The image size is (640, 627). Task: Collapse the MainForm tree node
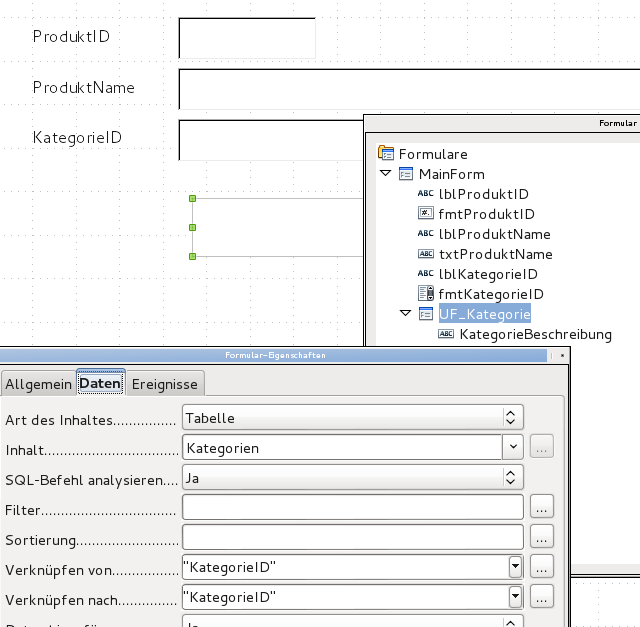point(385,173)
